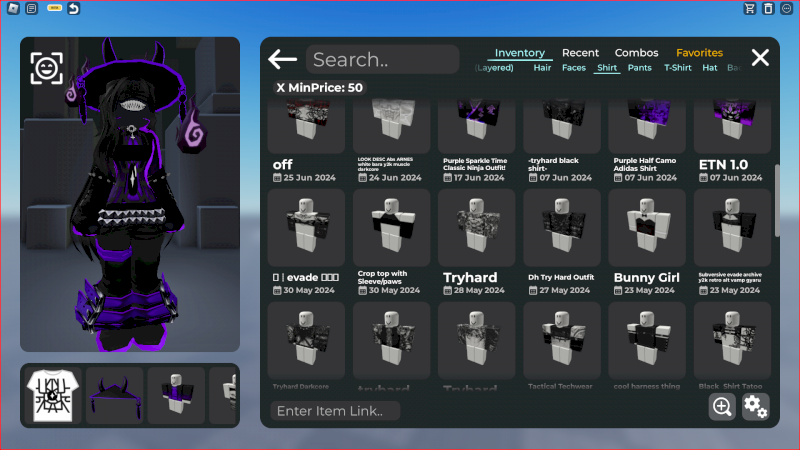Choose the 'off' shirt item

[x=306, y=127]
